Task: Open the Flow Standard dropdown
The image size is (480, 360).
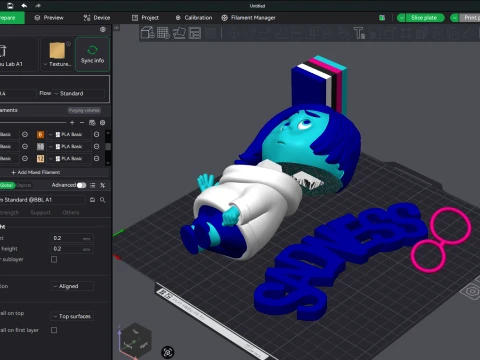Action: click(x=79, y=93)
